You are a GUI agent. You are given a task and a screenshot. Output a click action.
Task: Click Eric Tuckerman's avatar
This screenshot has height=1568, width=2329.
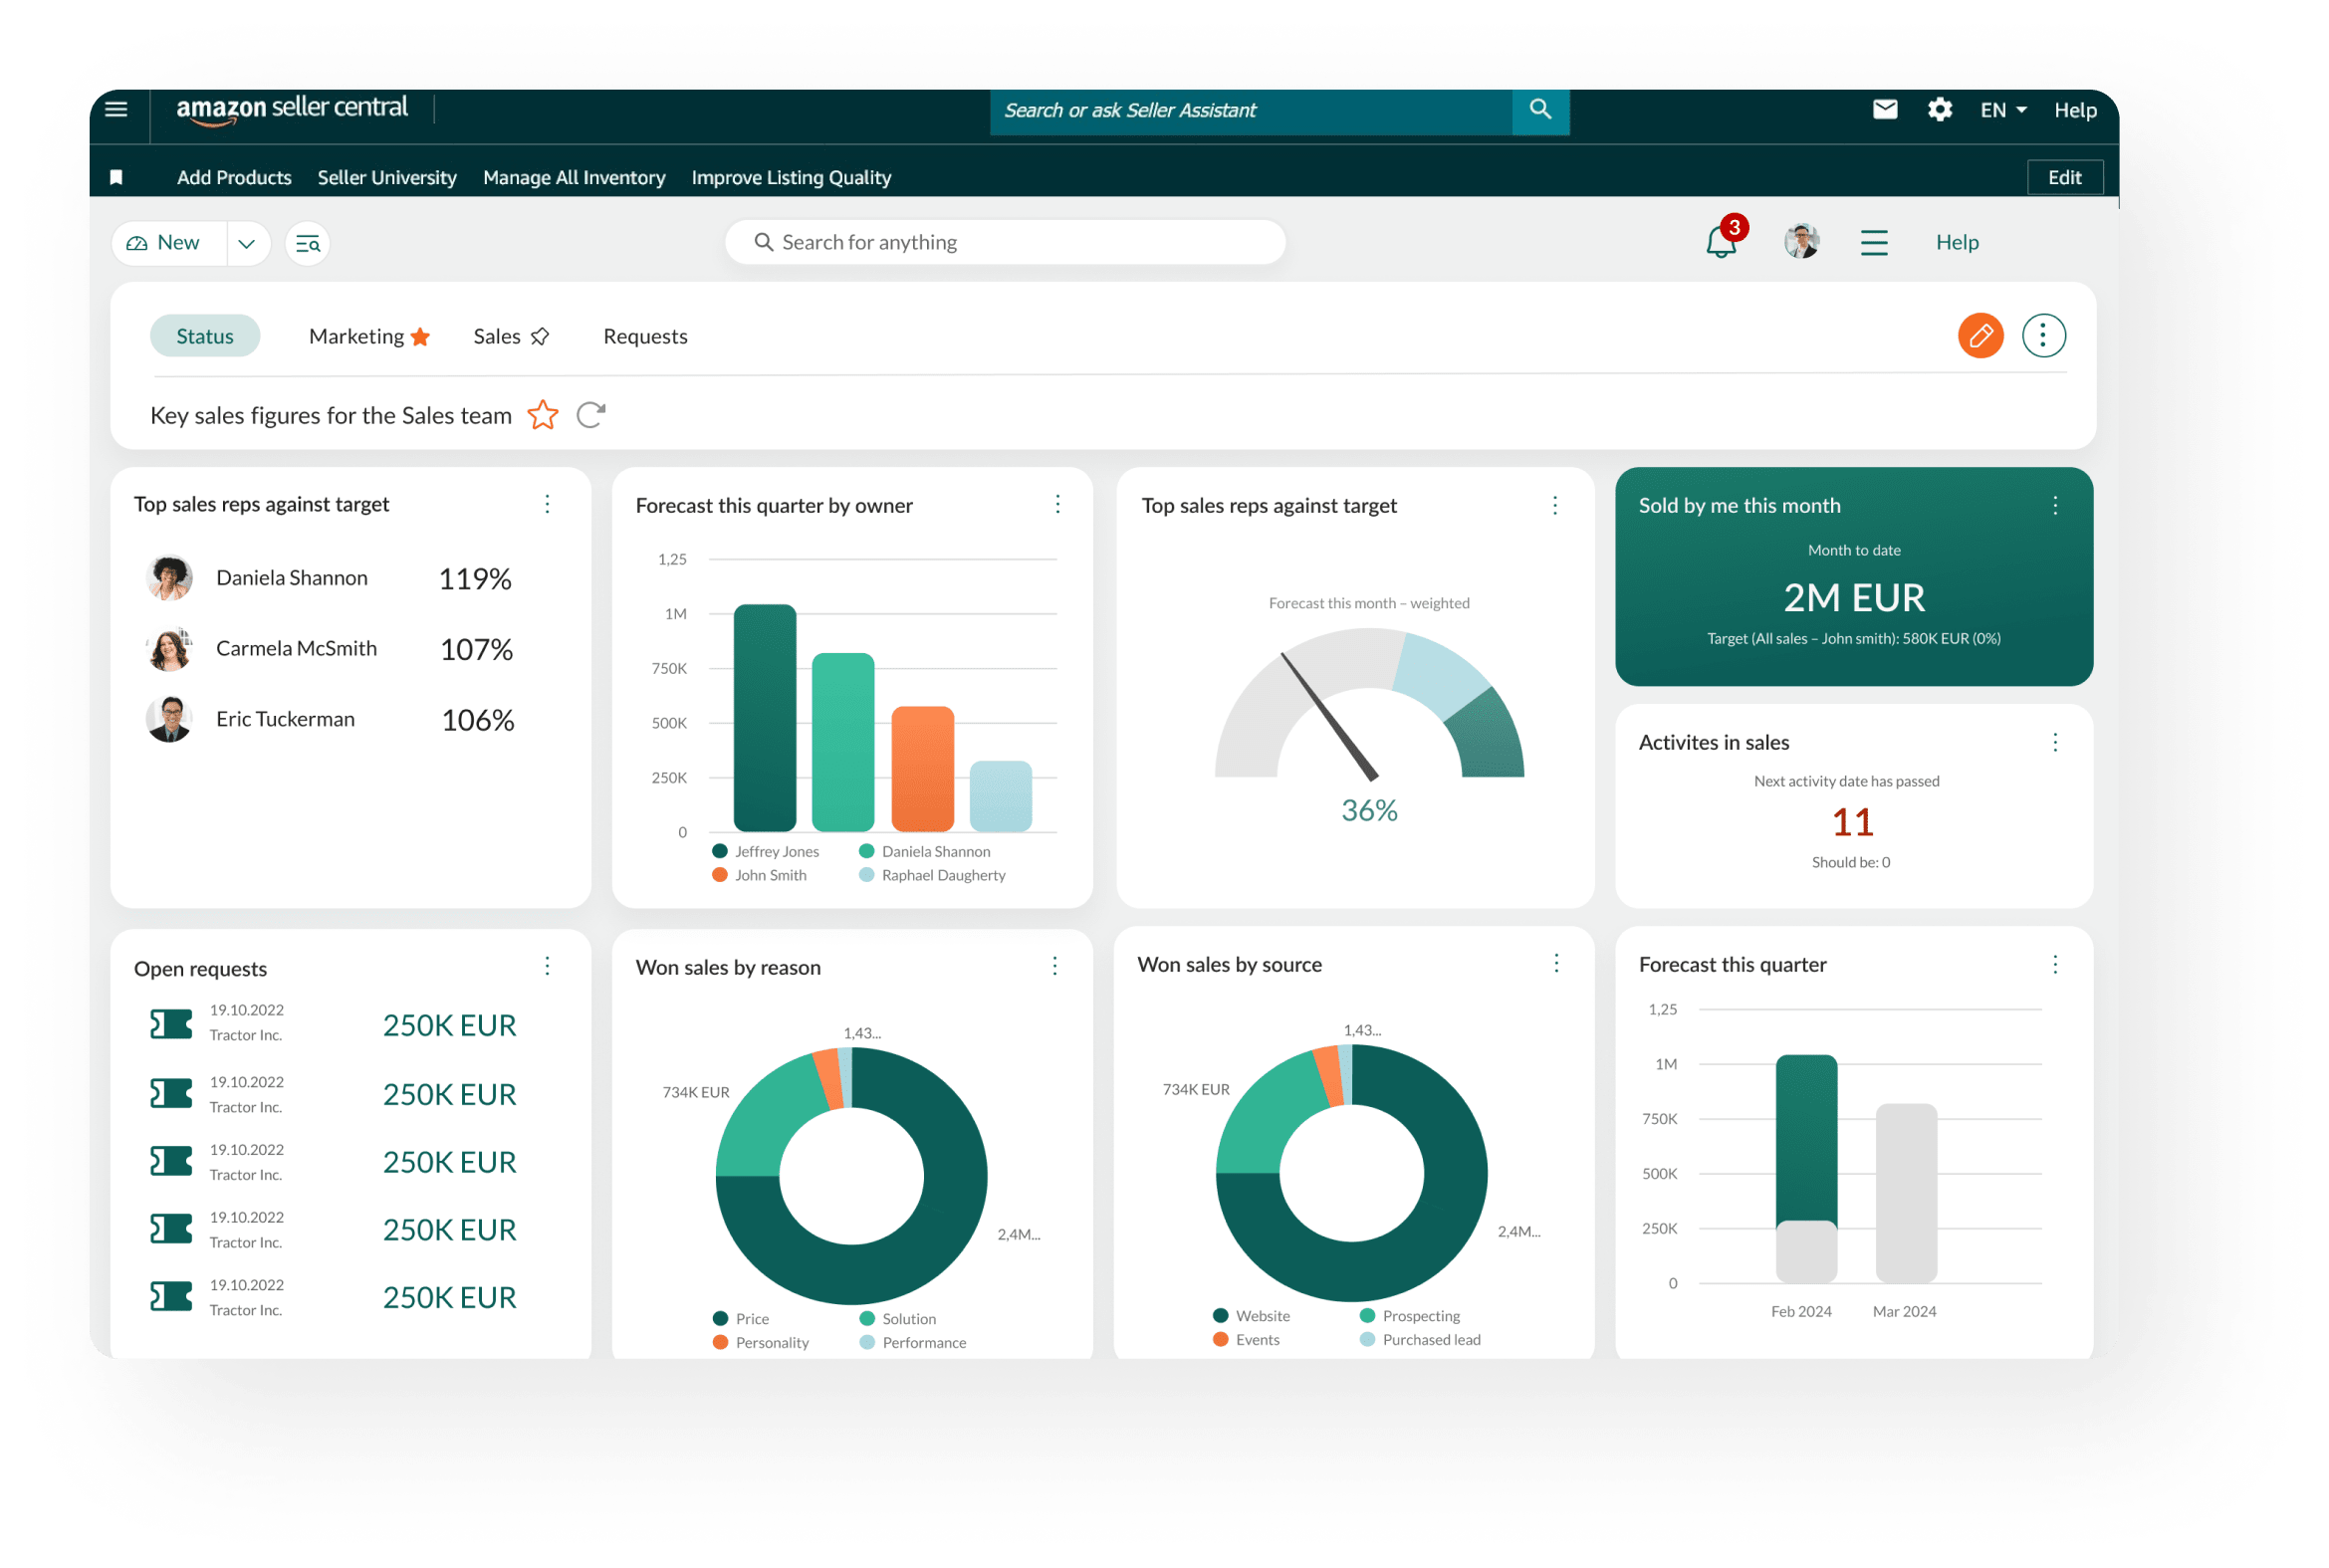169,719
